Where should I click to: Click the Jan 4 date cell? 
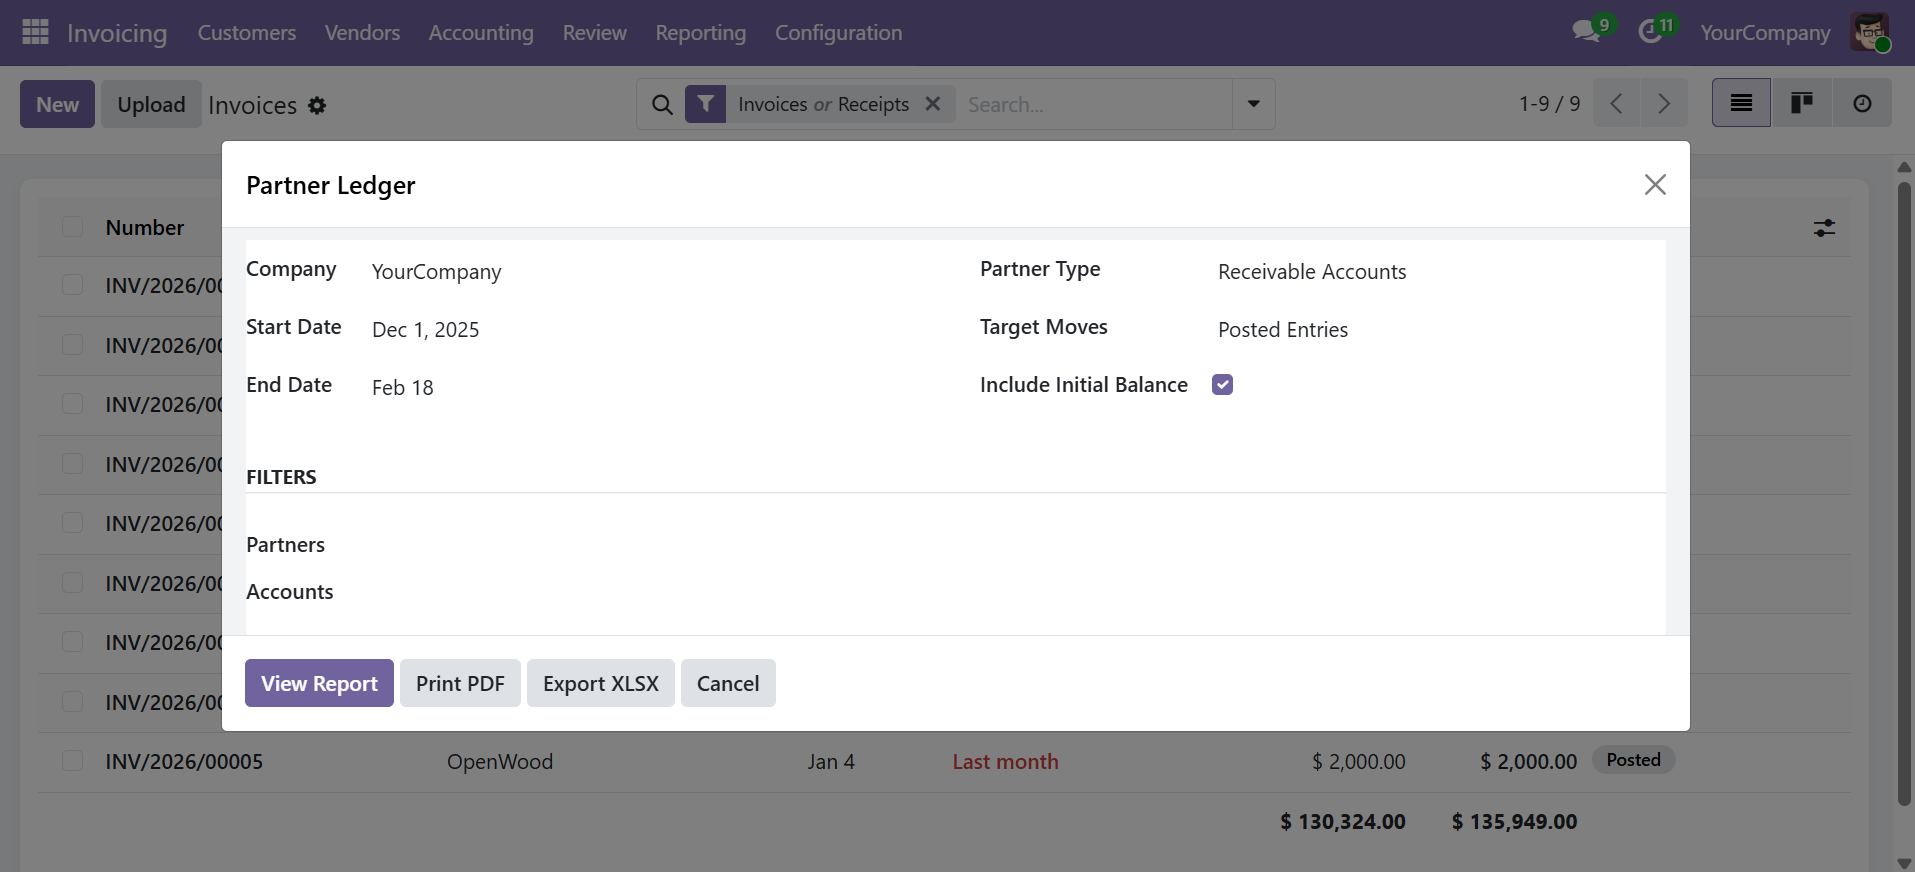[831, 762]
